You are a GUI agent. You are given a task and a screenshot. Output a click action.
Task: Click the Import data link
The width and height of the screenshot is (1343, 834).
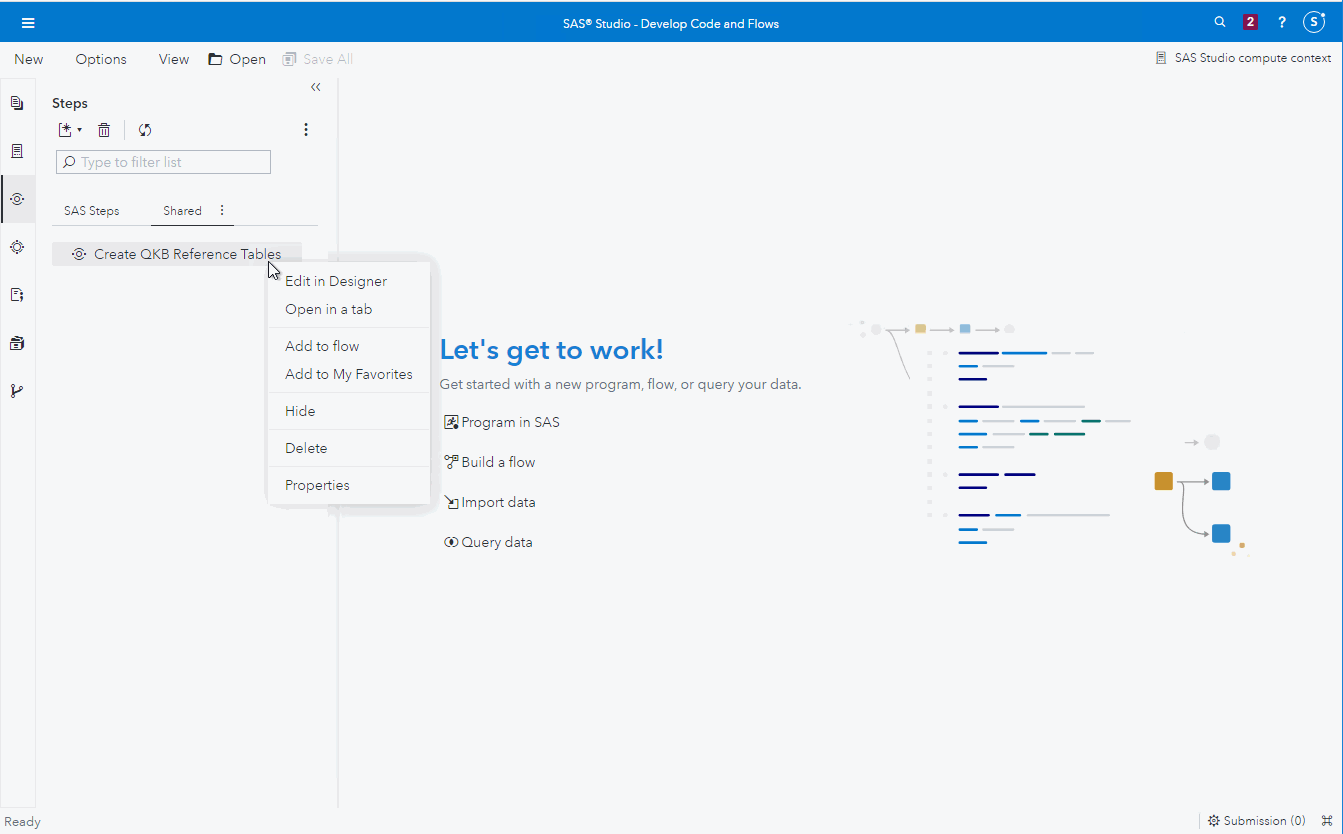(490, 502)
